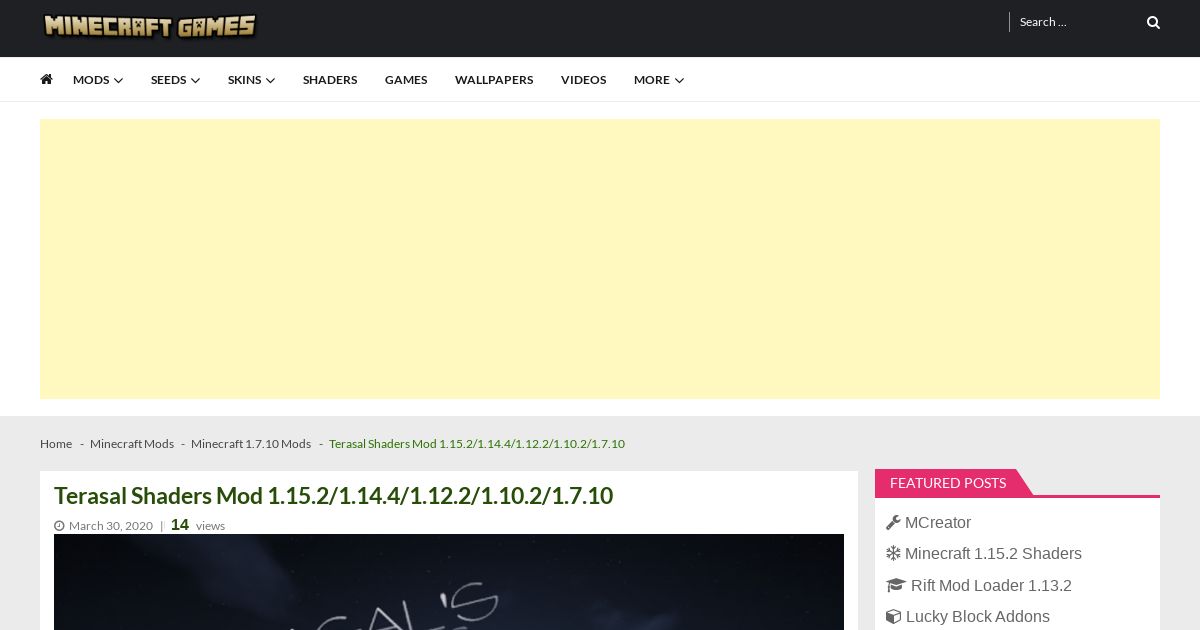Select the FEATURED POSTS tab header
1200x630 pixels.
click(948, 483)
